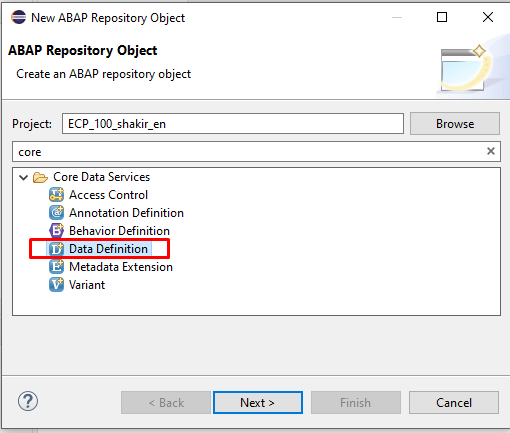Pick the Variant tree item
This screenshot has width=510, height=433.
click(87, 285)
